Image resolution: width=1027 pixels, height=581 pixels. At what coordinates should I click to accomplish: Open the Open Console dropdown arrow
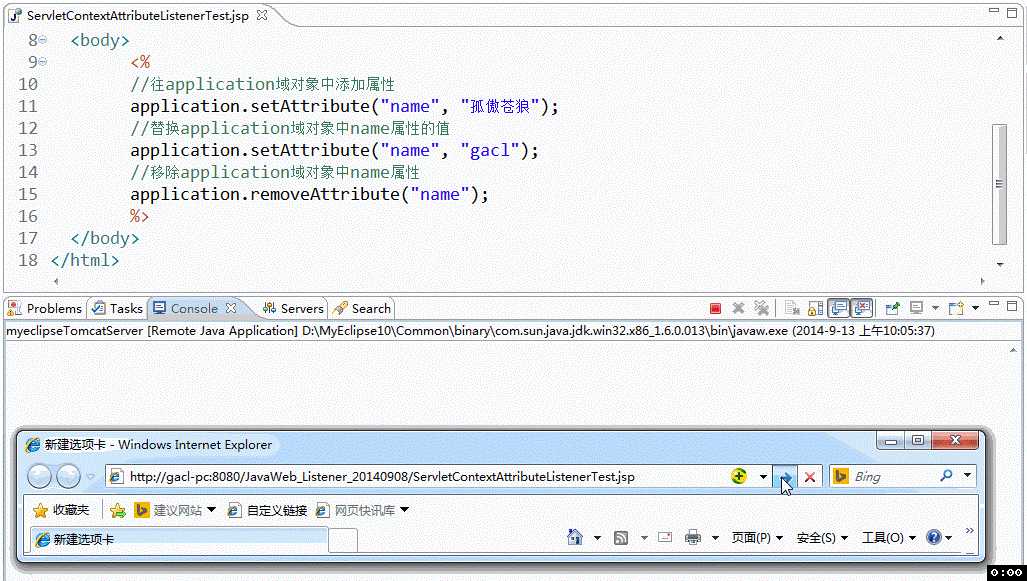click(x=975, y=308)
